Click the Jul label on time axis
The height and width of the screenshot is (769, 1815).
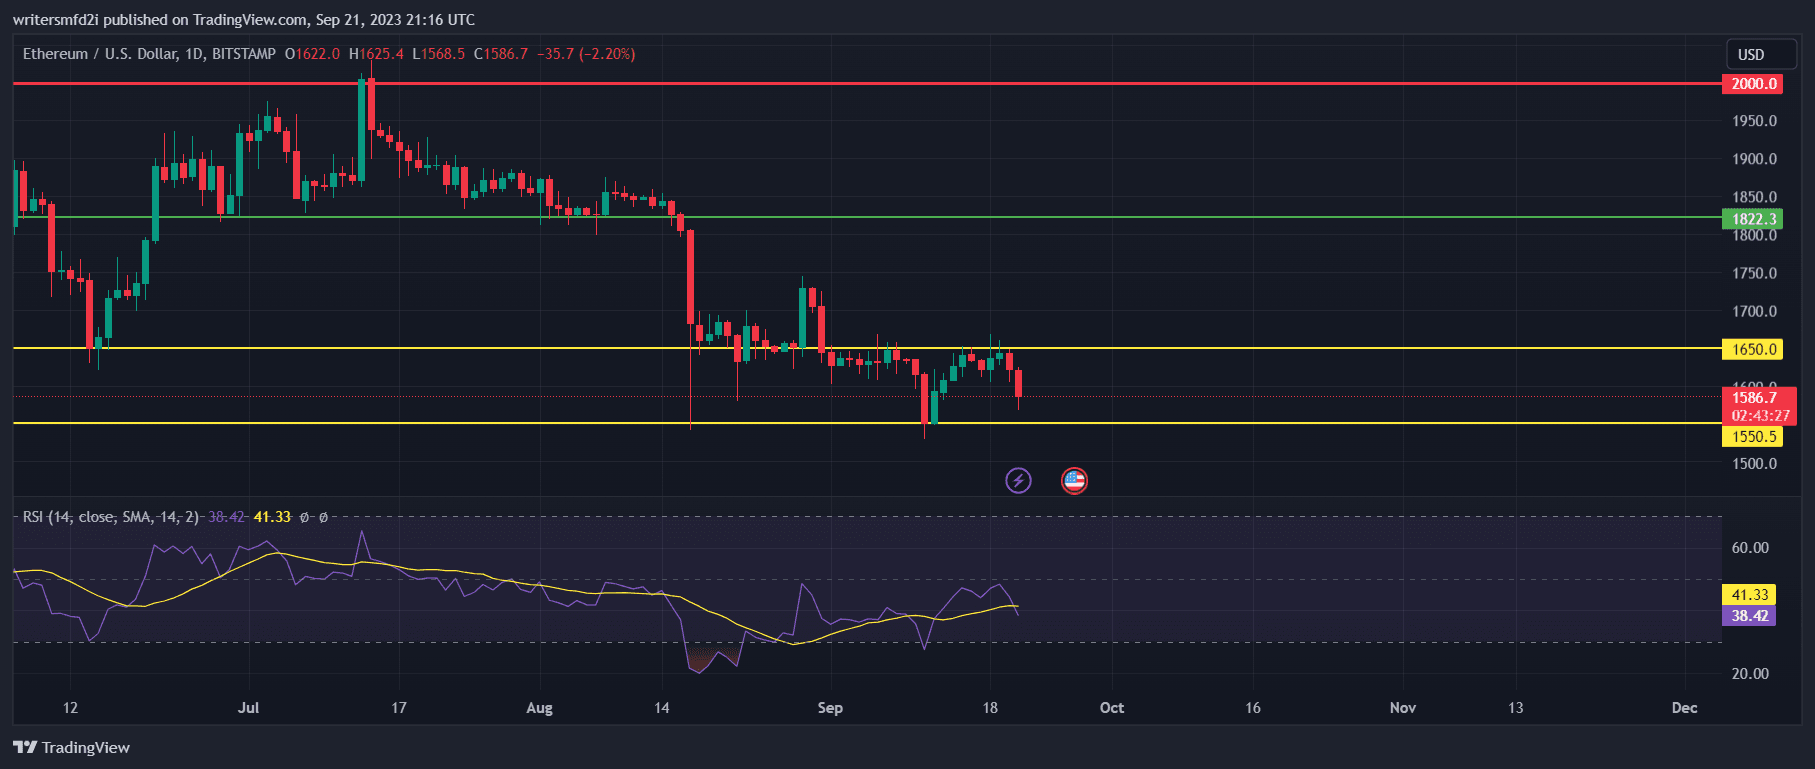(x=248, y=708)
